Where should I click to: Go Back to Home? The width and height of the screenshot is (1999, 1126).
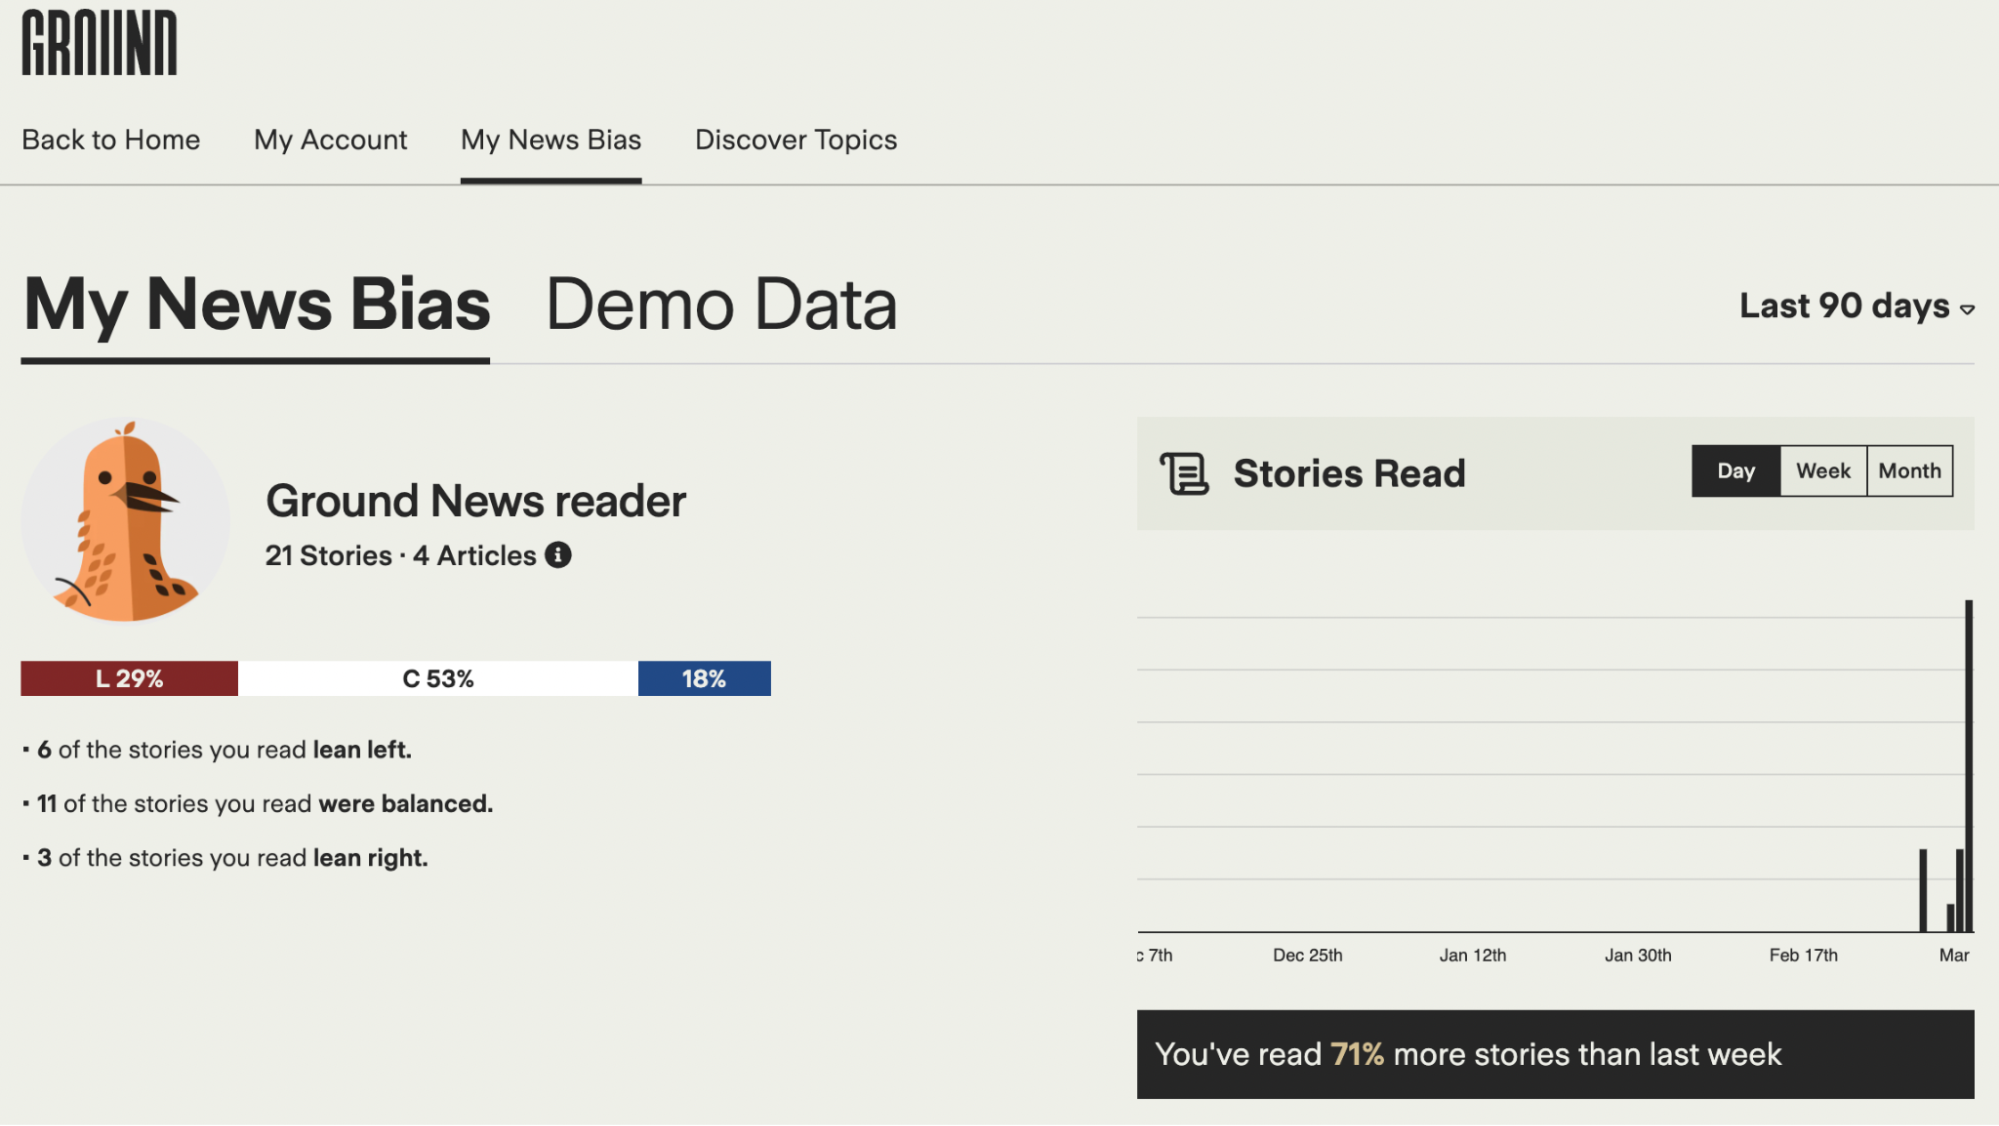(111, 140)
